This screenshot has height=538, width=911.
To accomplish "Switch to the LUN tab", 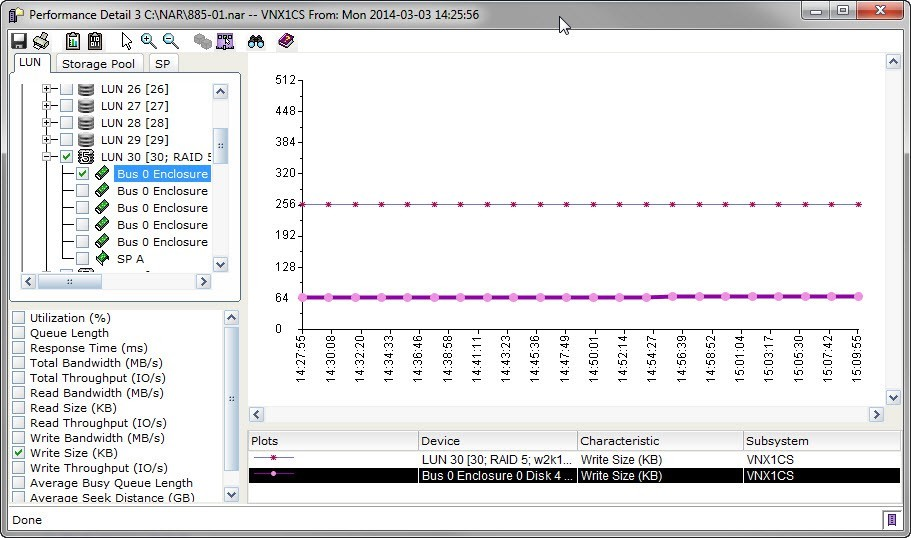I will tap(30, 62).
